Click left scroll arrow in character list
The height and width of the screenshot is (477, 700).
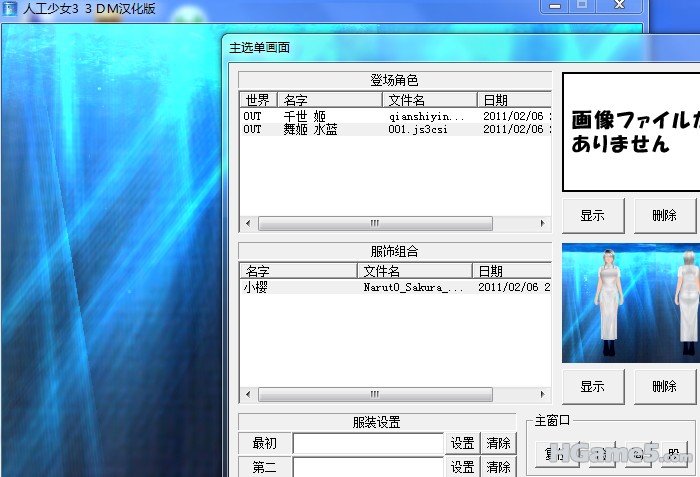pos(246,224)
